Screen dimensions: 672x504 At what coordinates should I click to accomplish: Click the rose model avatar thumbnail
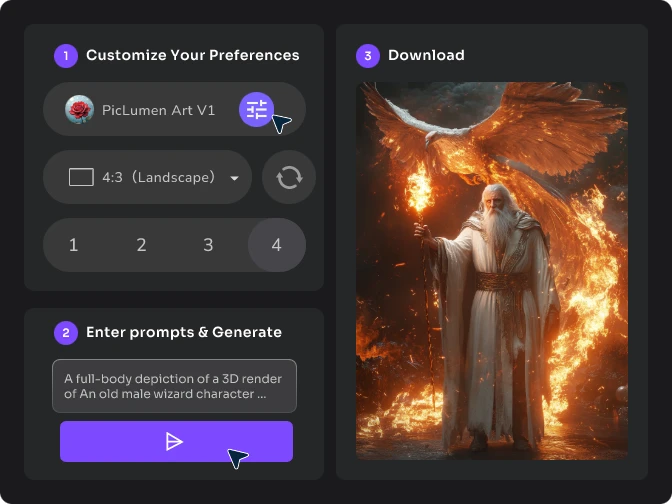click(x=79, y=110)
